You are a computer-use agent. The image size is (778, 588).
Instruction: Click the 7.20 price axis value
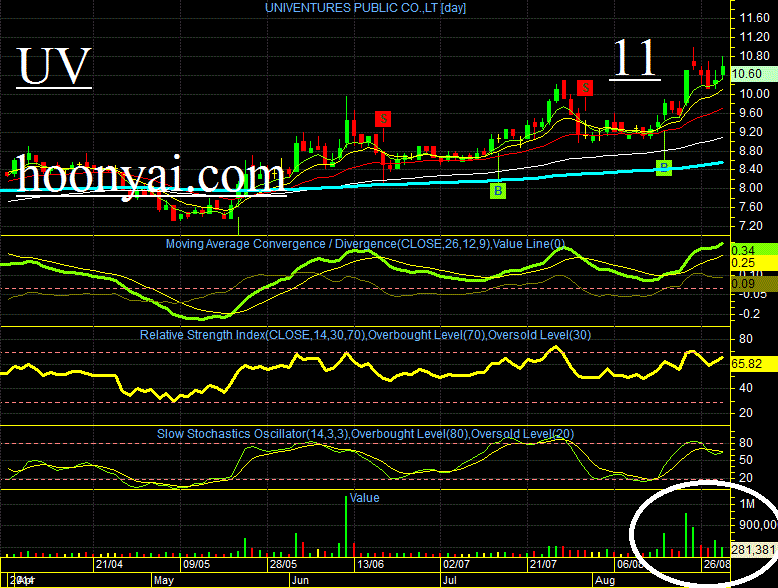pyautogui.click(x=751, y=226)
